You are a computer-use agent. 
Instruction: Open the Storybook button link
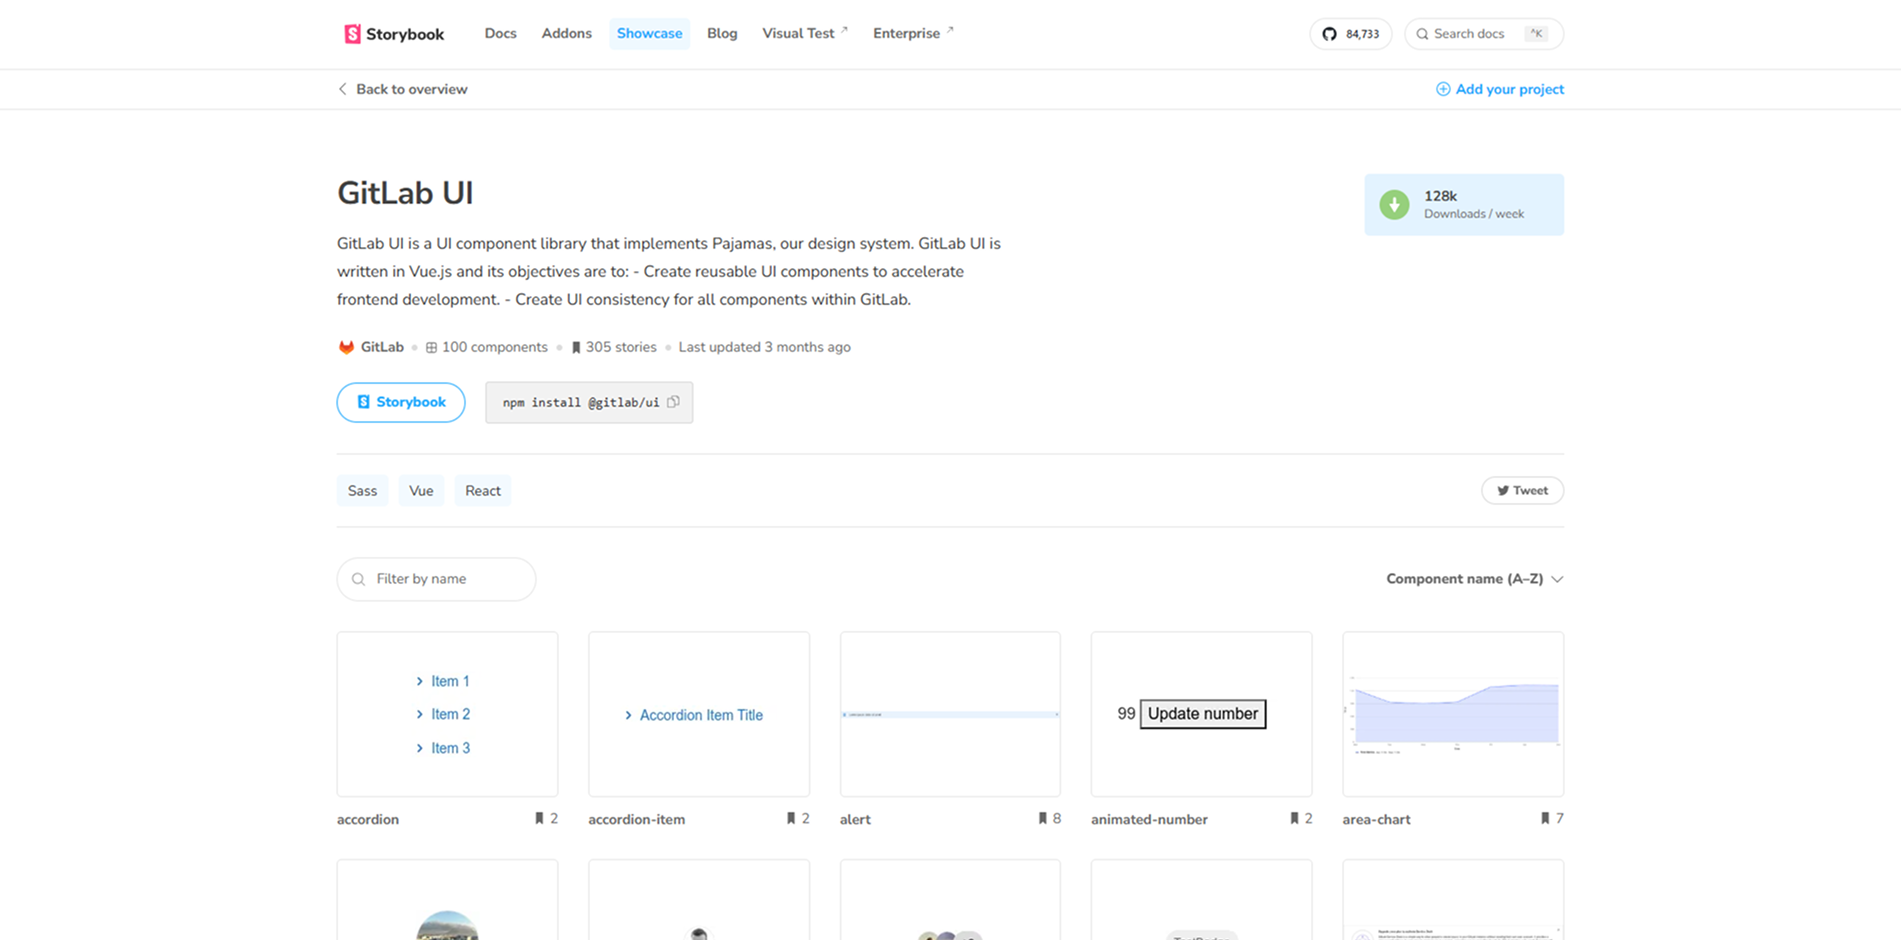pos(401,402)
